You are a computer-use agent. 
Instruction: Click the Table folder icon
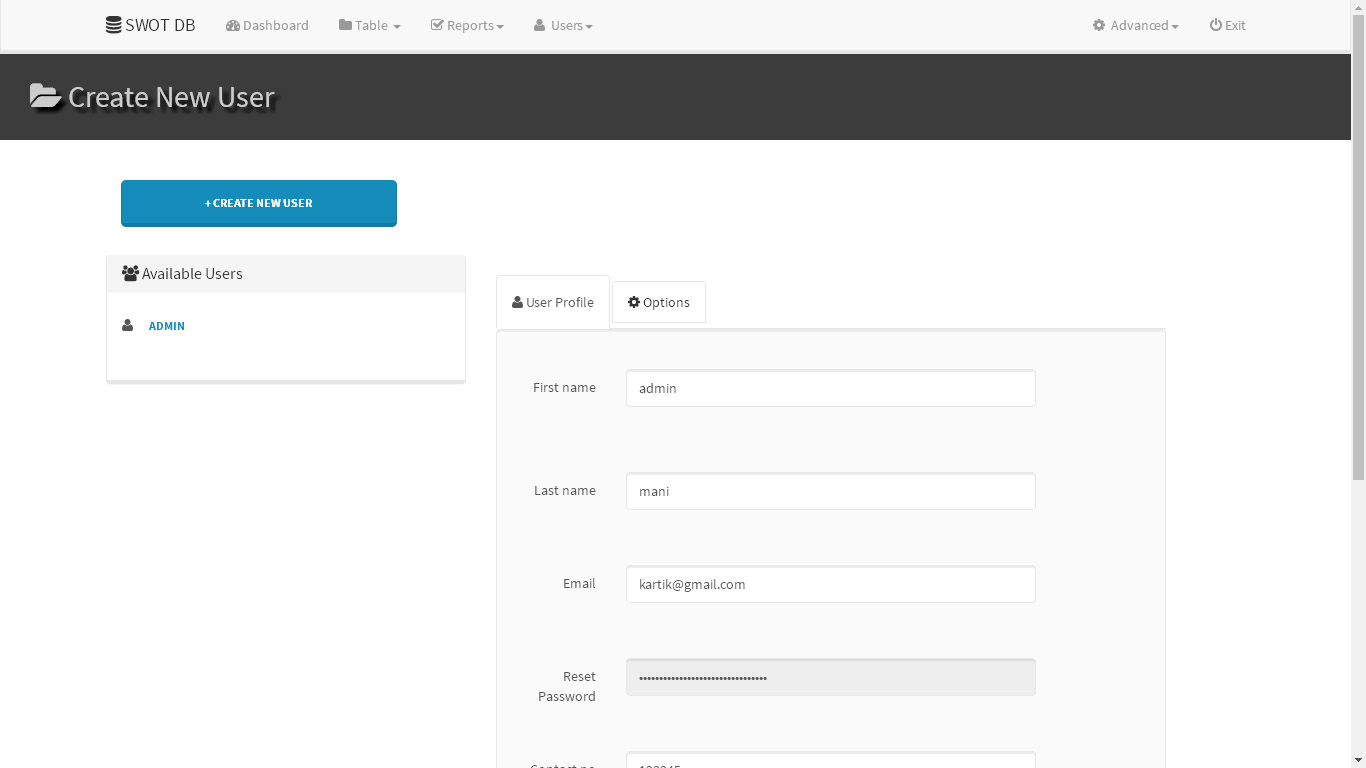point(345,25)
